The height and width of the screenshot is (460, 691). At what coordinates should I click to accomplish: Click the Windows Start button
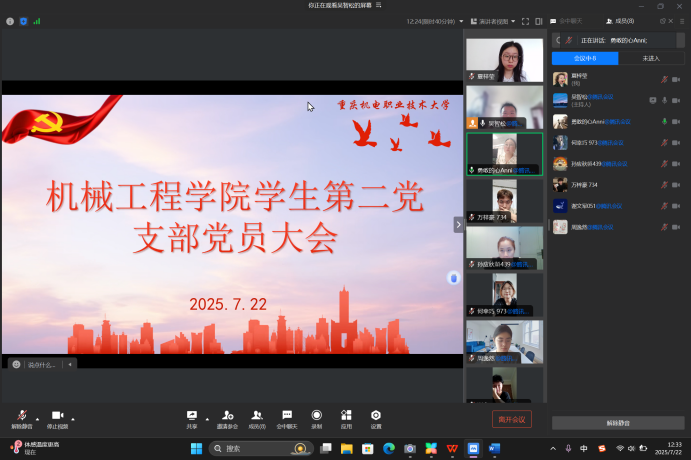[196, 449]
